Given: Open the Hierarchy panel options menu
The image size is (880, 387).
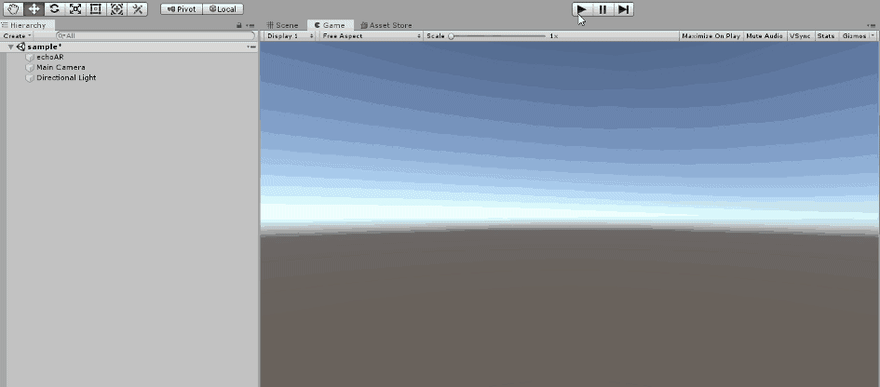Looking at the screenshot, I should tap(250, 25).
